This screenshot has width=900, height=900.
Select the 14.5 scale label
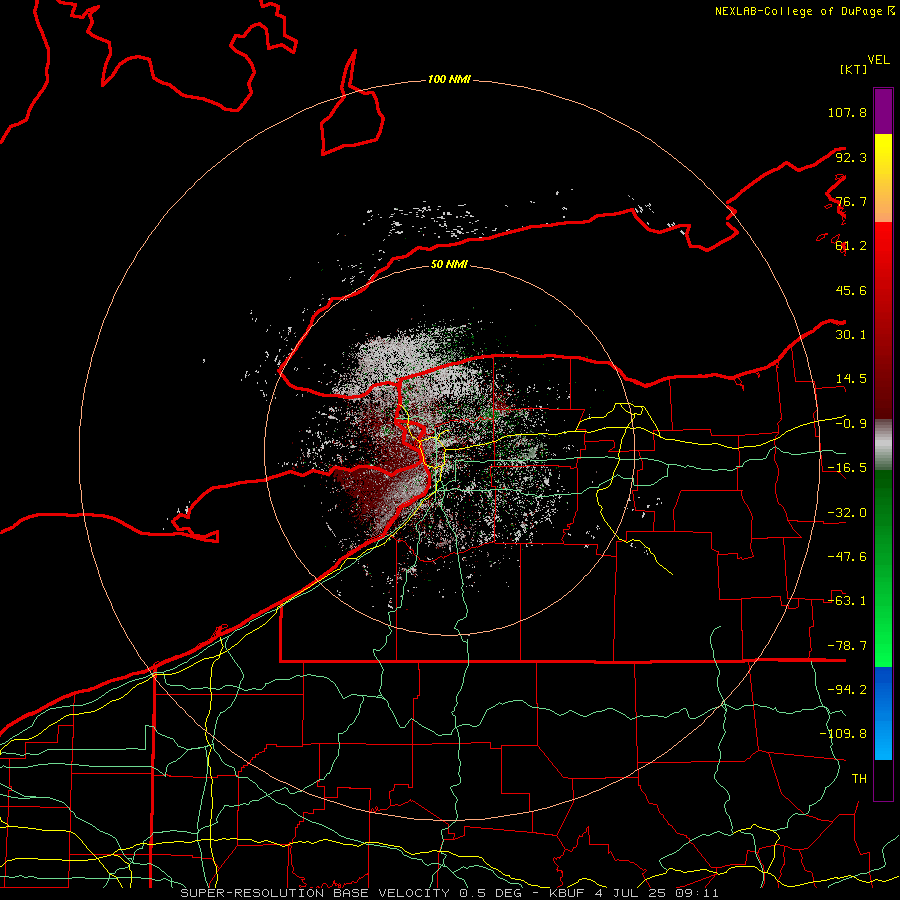(x=851, y=379)
